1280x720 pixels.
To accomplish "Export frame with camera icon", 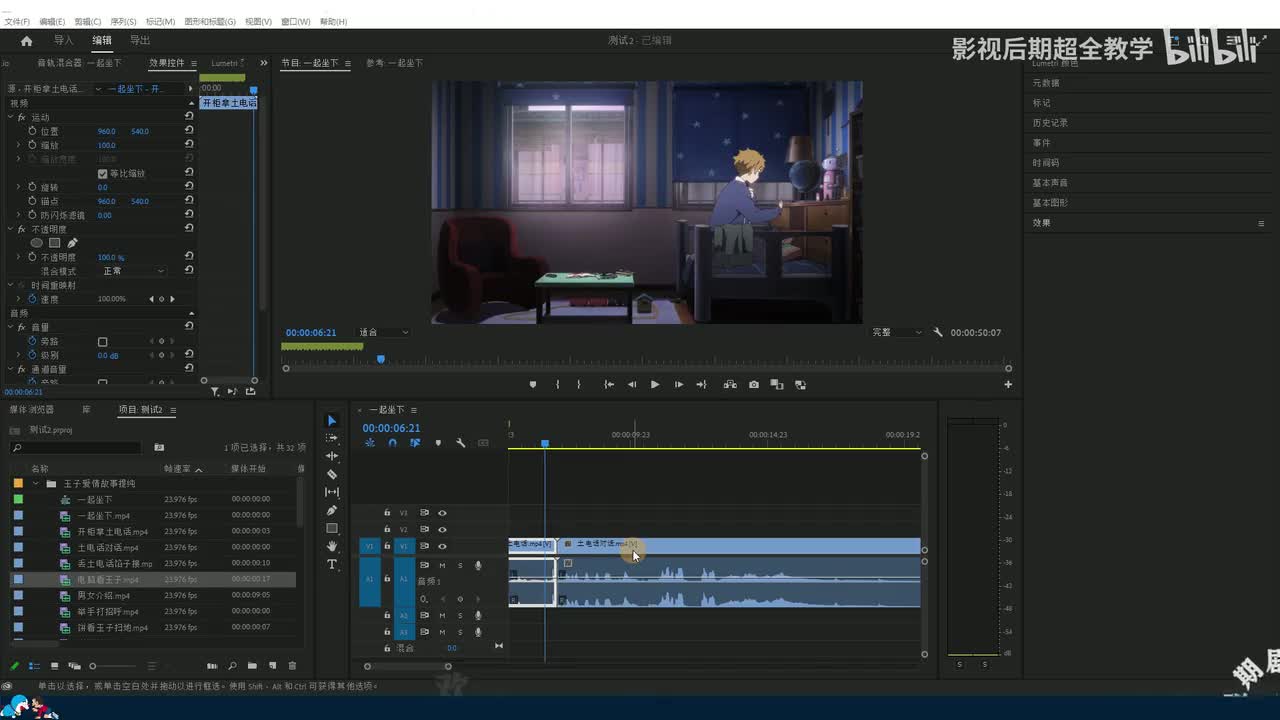I will pyautogui.click(x=753, y=384).
